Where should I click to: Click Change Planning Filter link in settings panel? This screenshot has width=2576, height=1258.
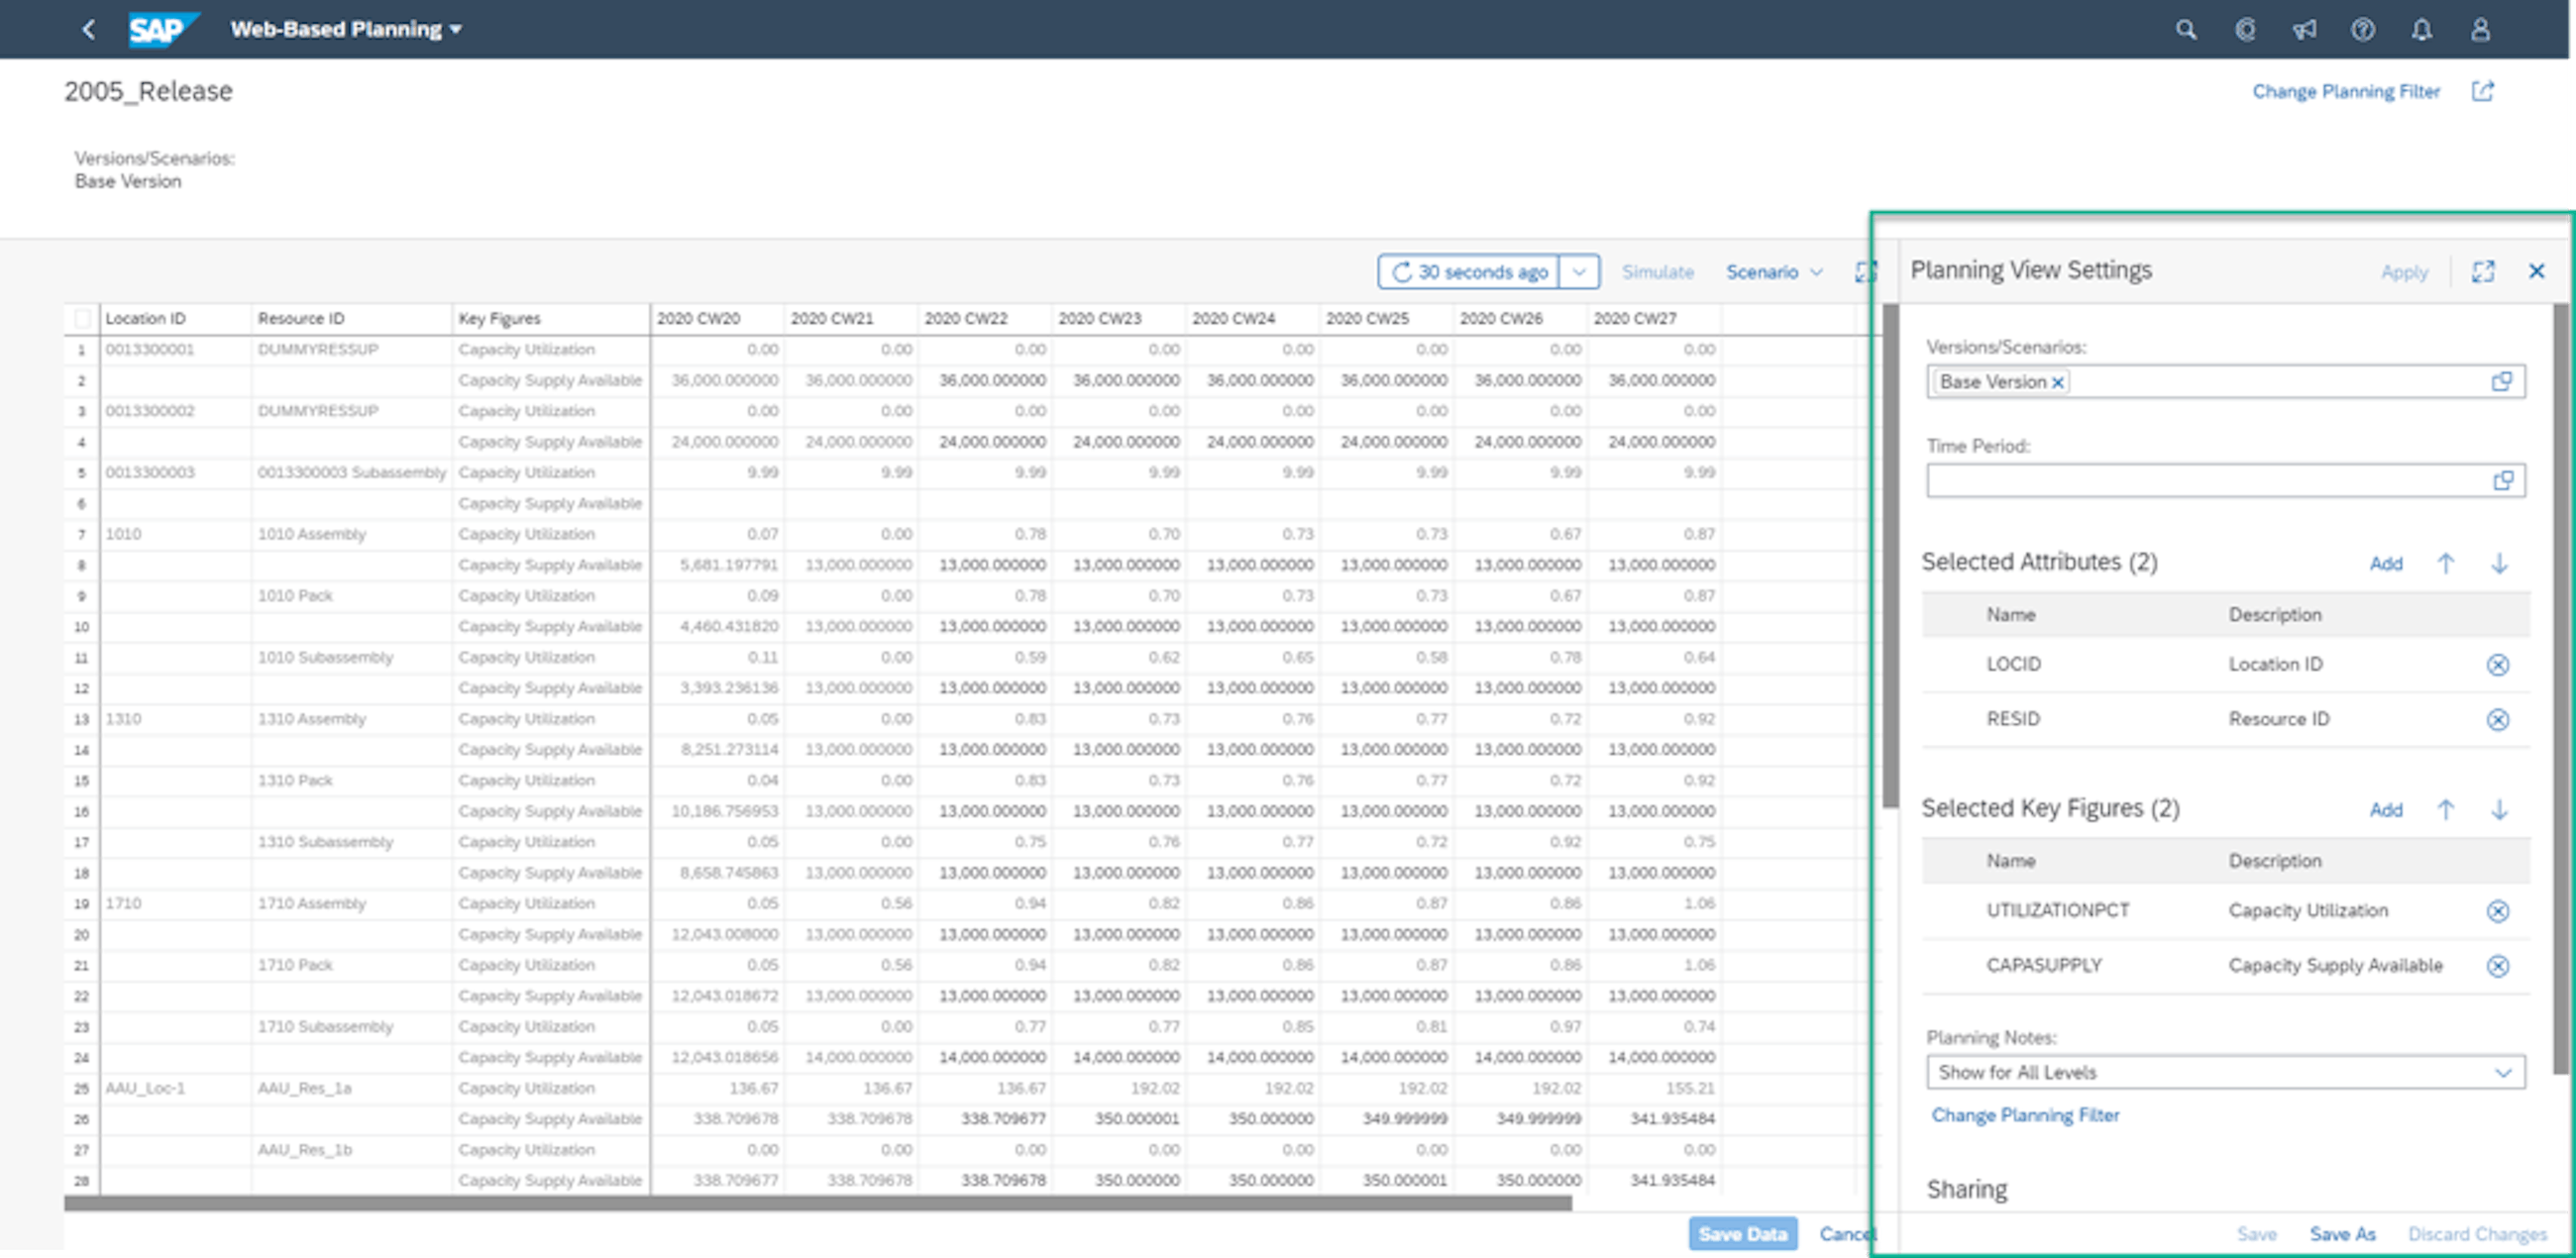click(x=2025, y=1115)
